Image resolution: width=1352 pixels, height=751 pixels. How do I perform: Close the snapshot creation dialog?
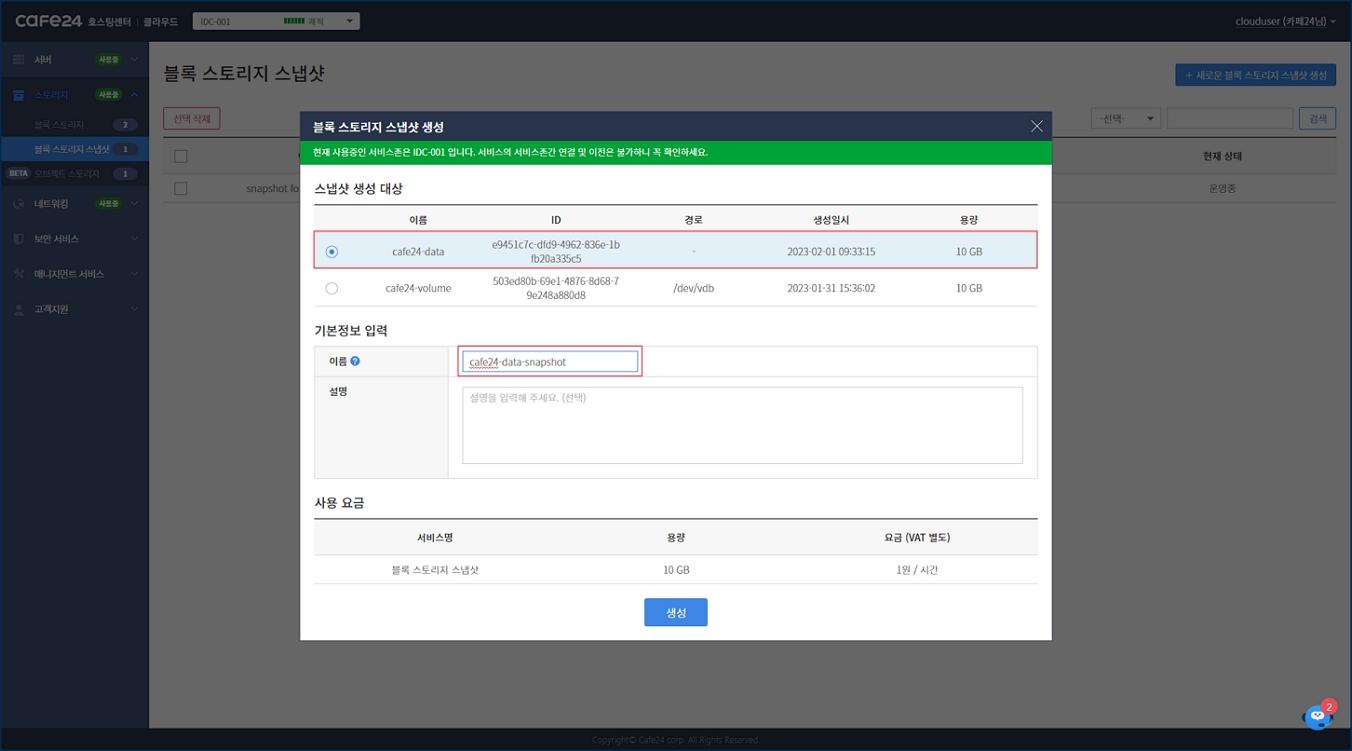point(1036,126)
